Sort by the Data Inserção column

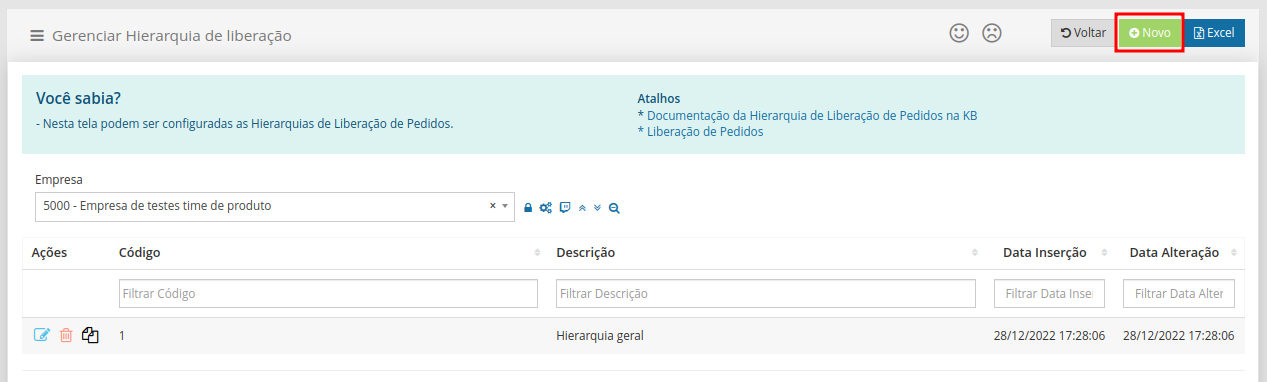tap(1049, 253)
